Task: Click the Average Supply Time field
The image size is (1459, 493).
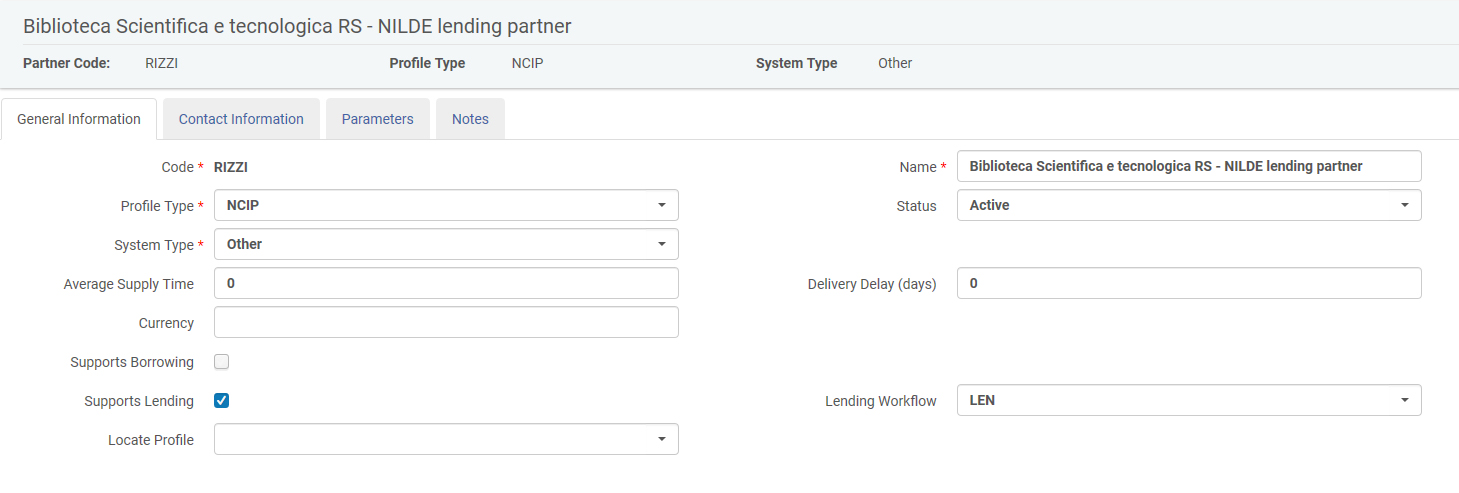Action: 446,283
